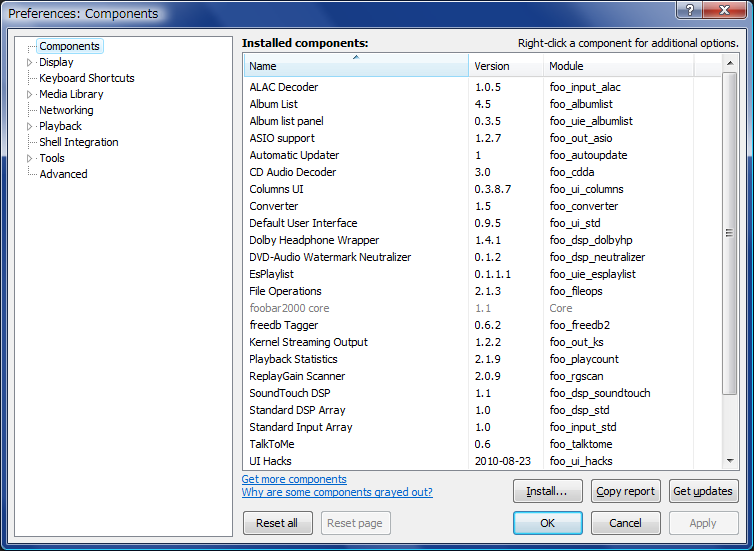Expand the Playback tree node
Viewport: 754px width, 551px height.
[x=29, y=126]
